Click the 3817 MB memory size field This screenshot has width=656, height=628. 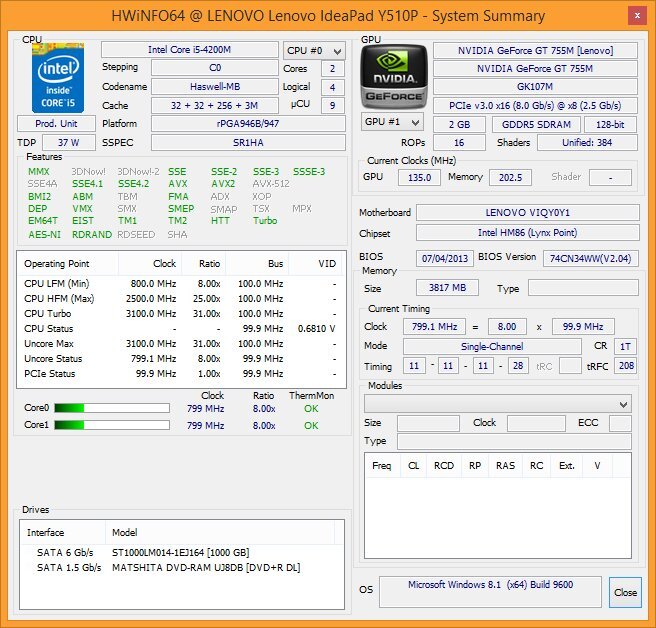tap(447, 288)
